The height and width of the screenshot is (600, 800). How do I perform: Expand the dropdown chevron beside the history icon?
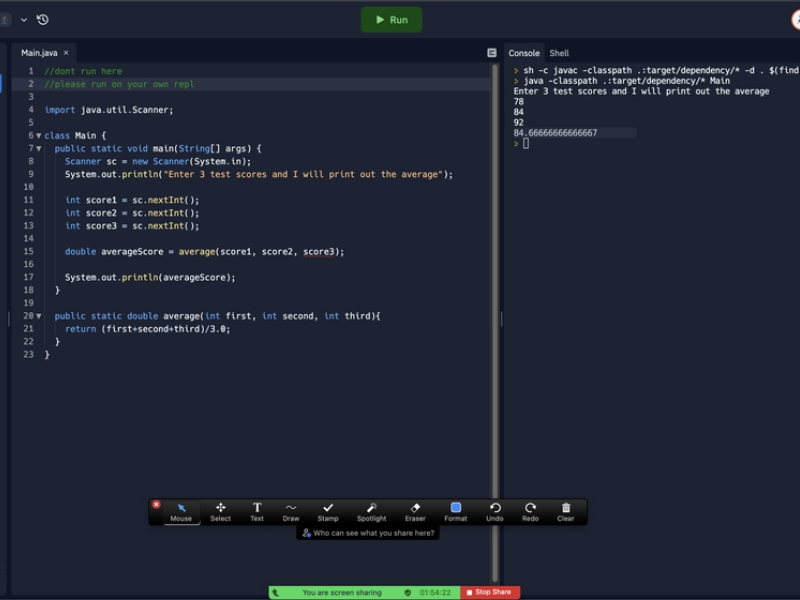[x=23, y=20]
